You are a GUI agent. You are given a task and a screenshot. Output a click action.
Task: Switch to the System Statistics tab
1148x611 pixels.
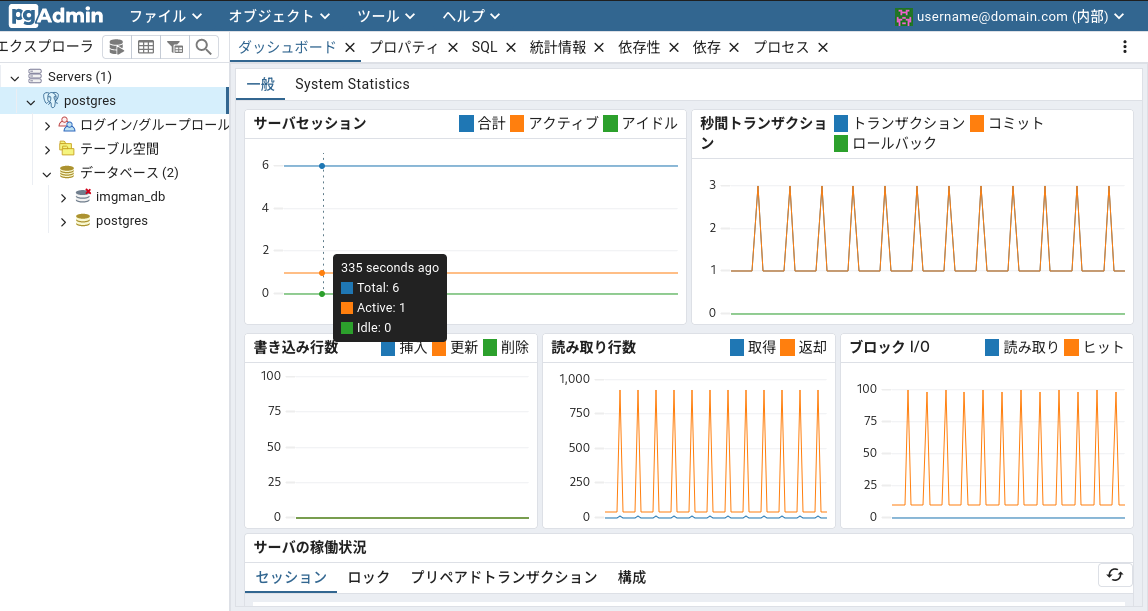[352, 84]
